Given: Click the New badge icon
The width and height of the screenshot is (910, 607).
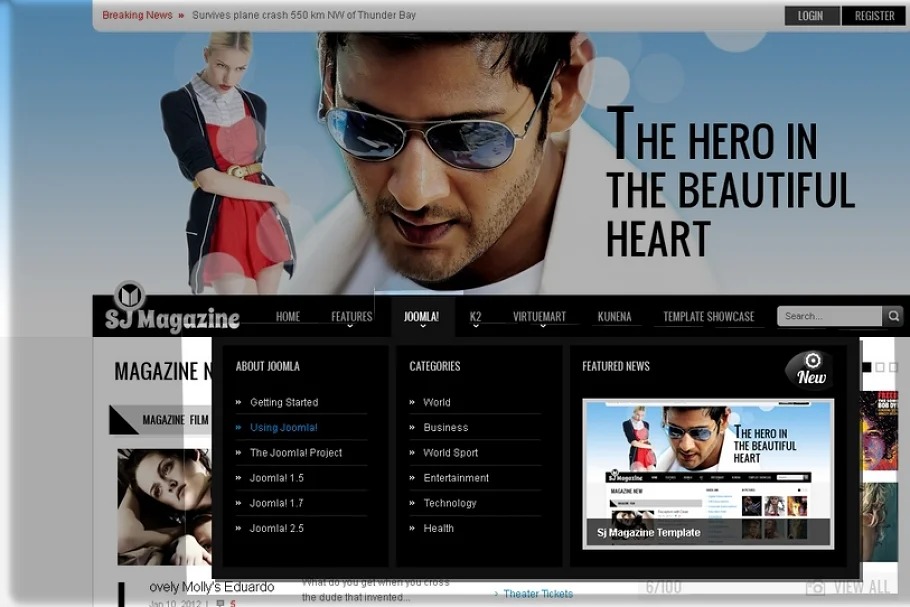Looking at the screenshot, I should (x=809, y=369).
